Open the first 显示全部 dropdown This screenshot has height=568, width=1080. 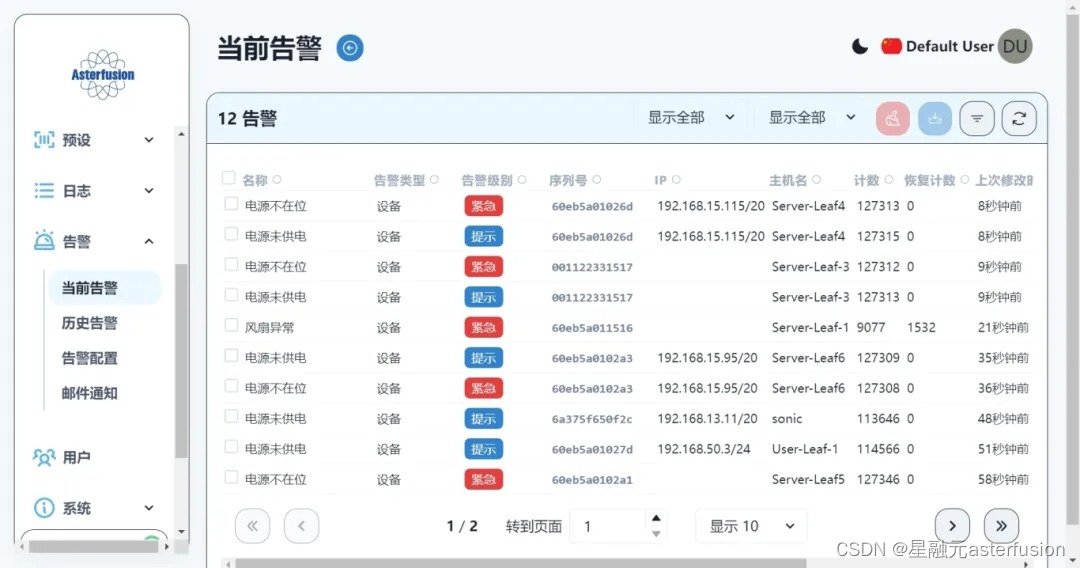click(691, 118)
